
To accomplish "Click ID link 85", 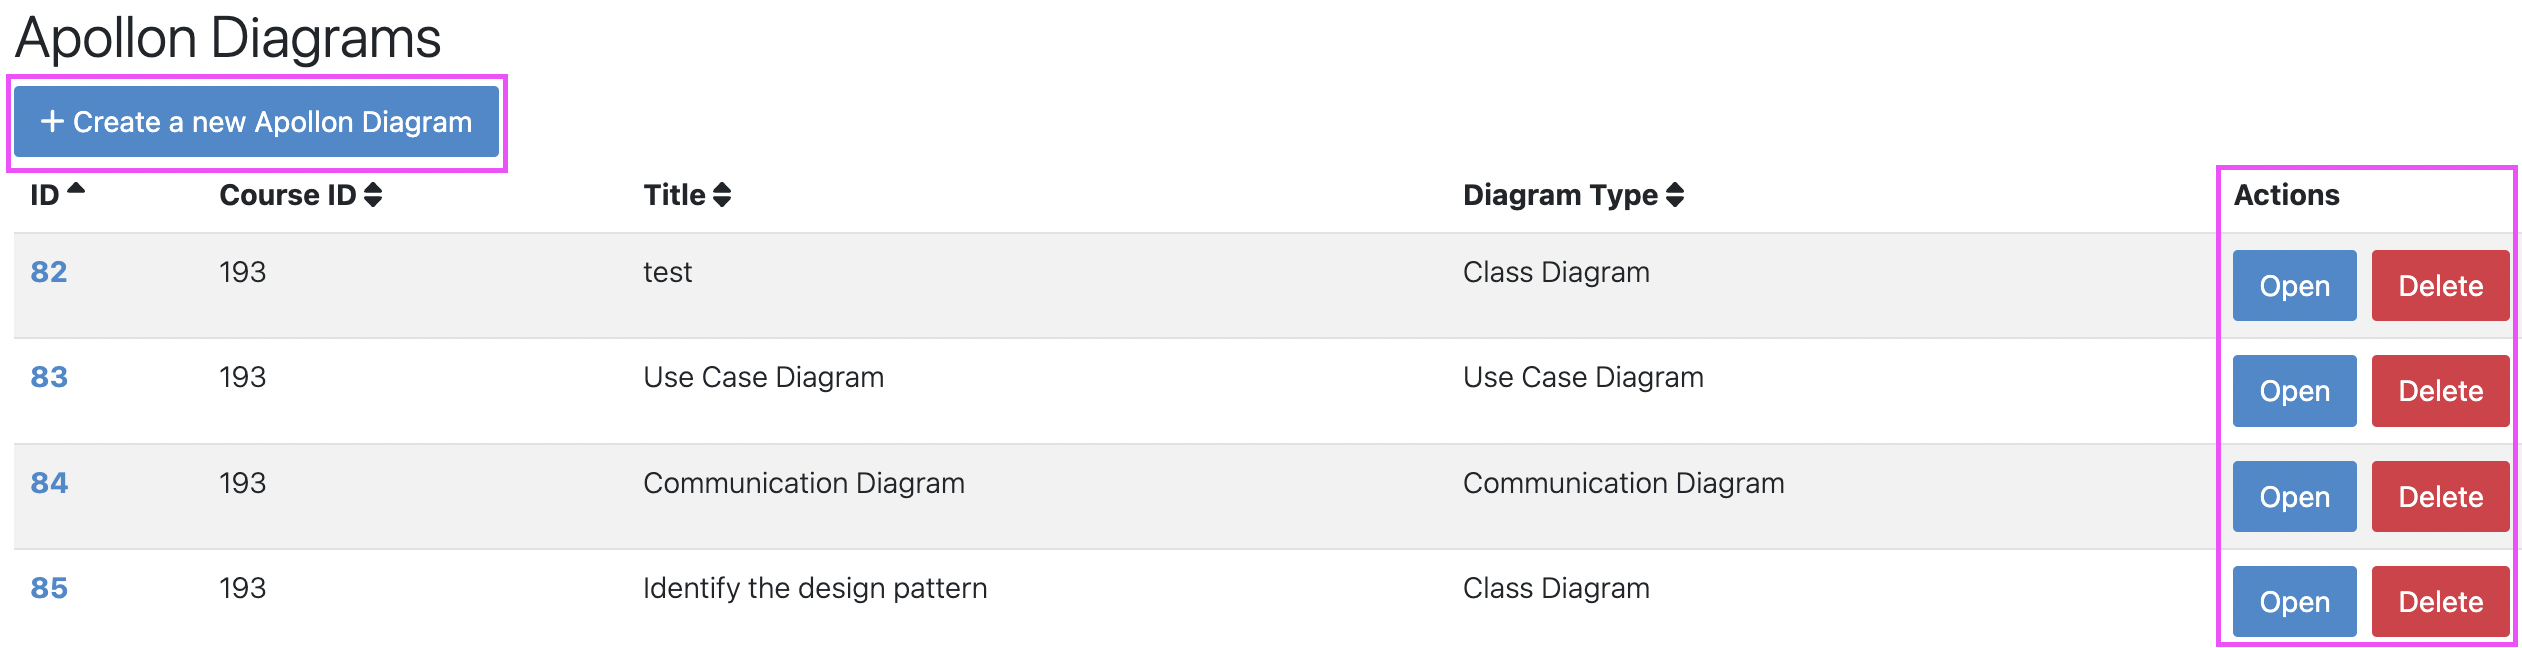I will [49, 588].
